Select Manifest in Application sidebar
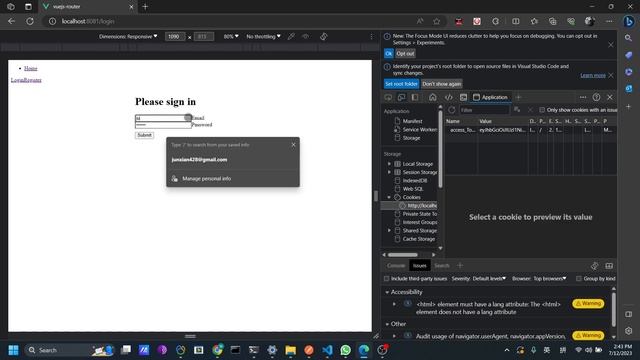This screenshot has width=640, height=360. point(412,121)
